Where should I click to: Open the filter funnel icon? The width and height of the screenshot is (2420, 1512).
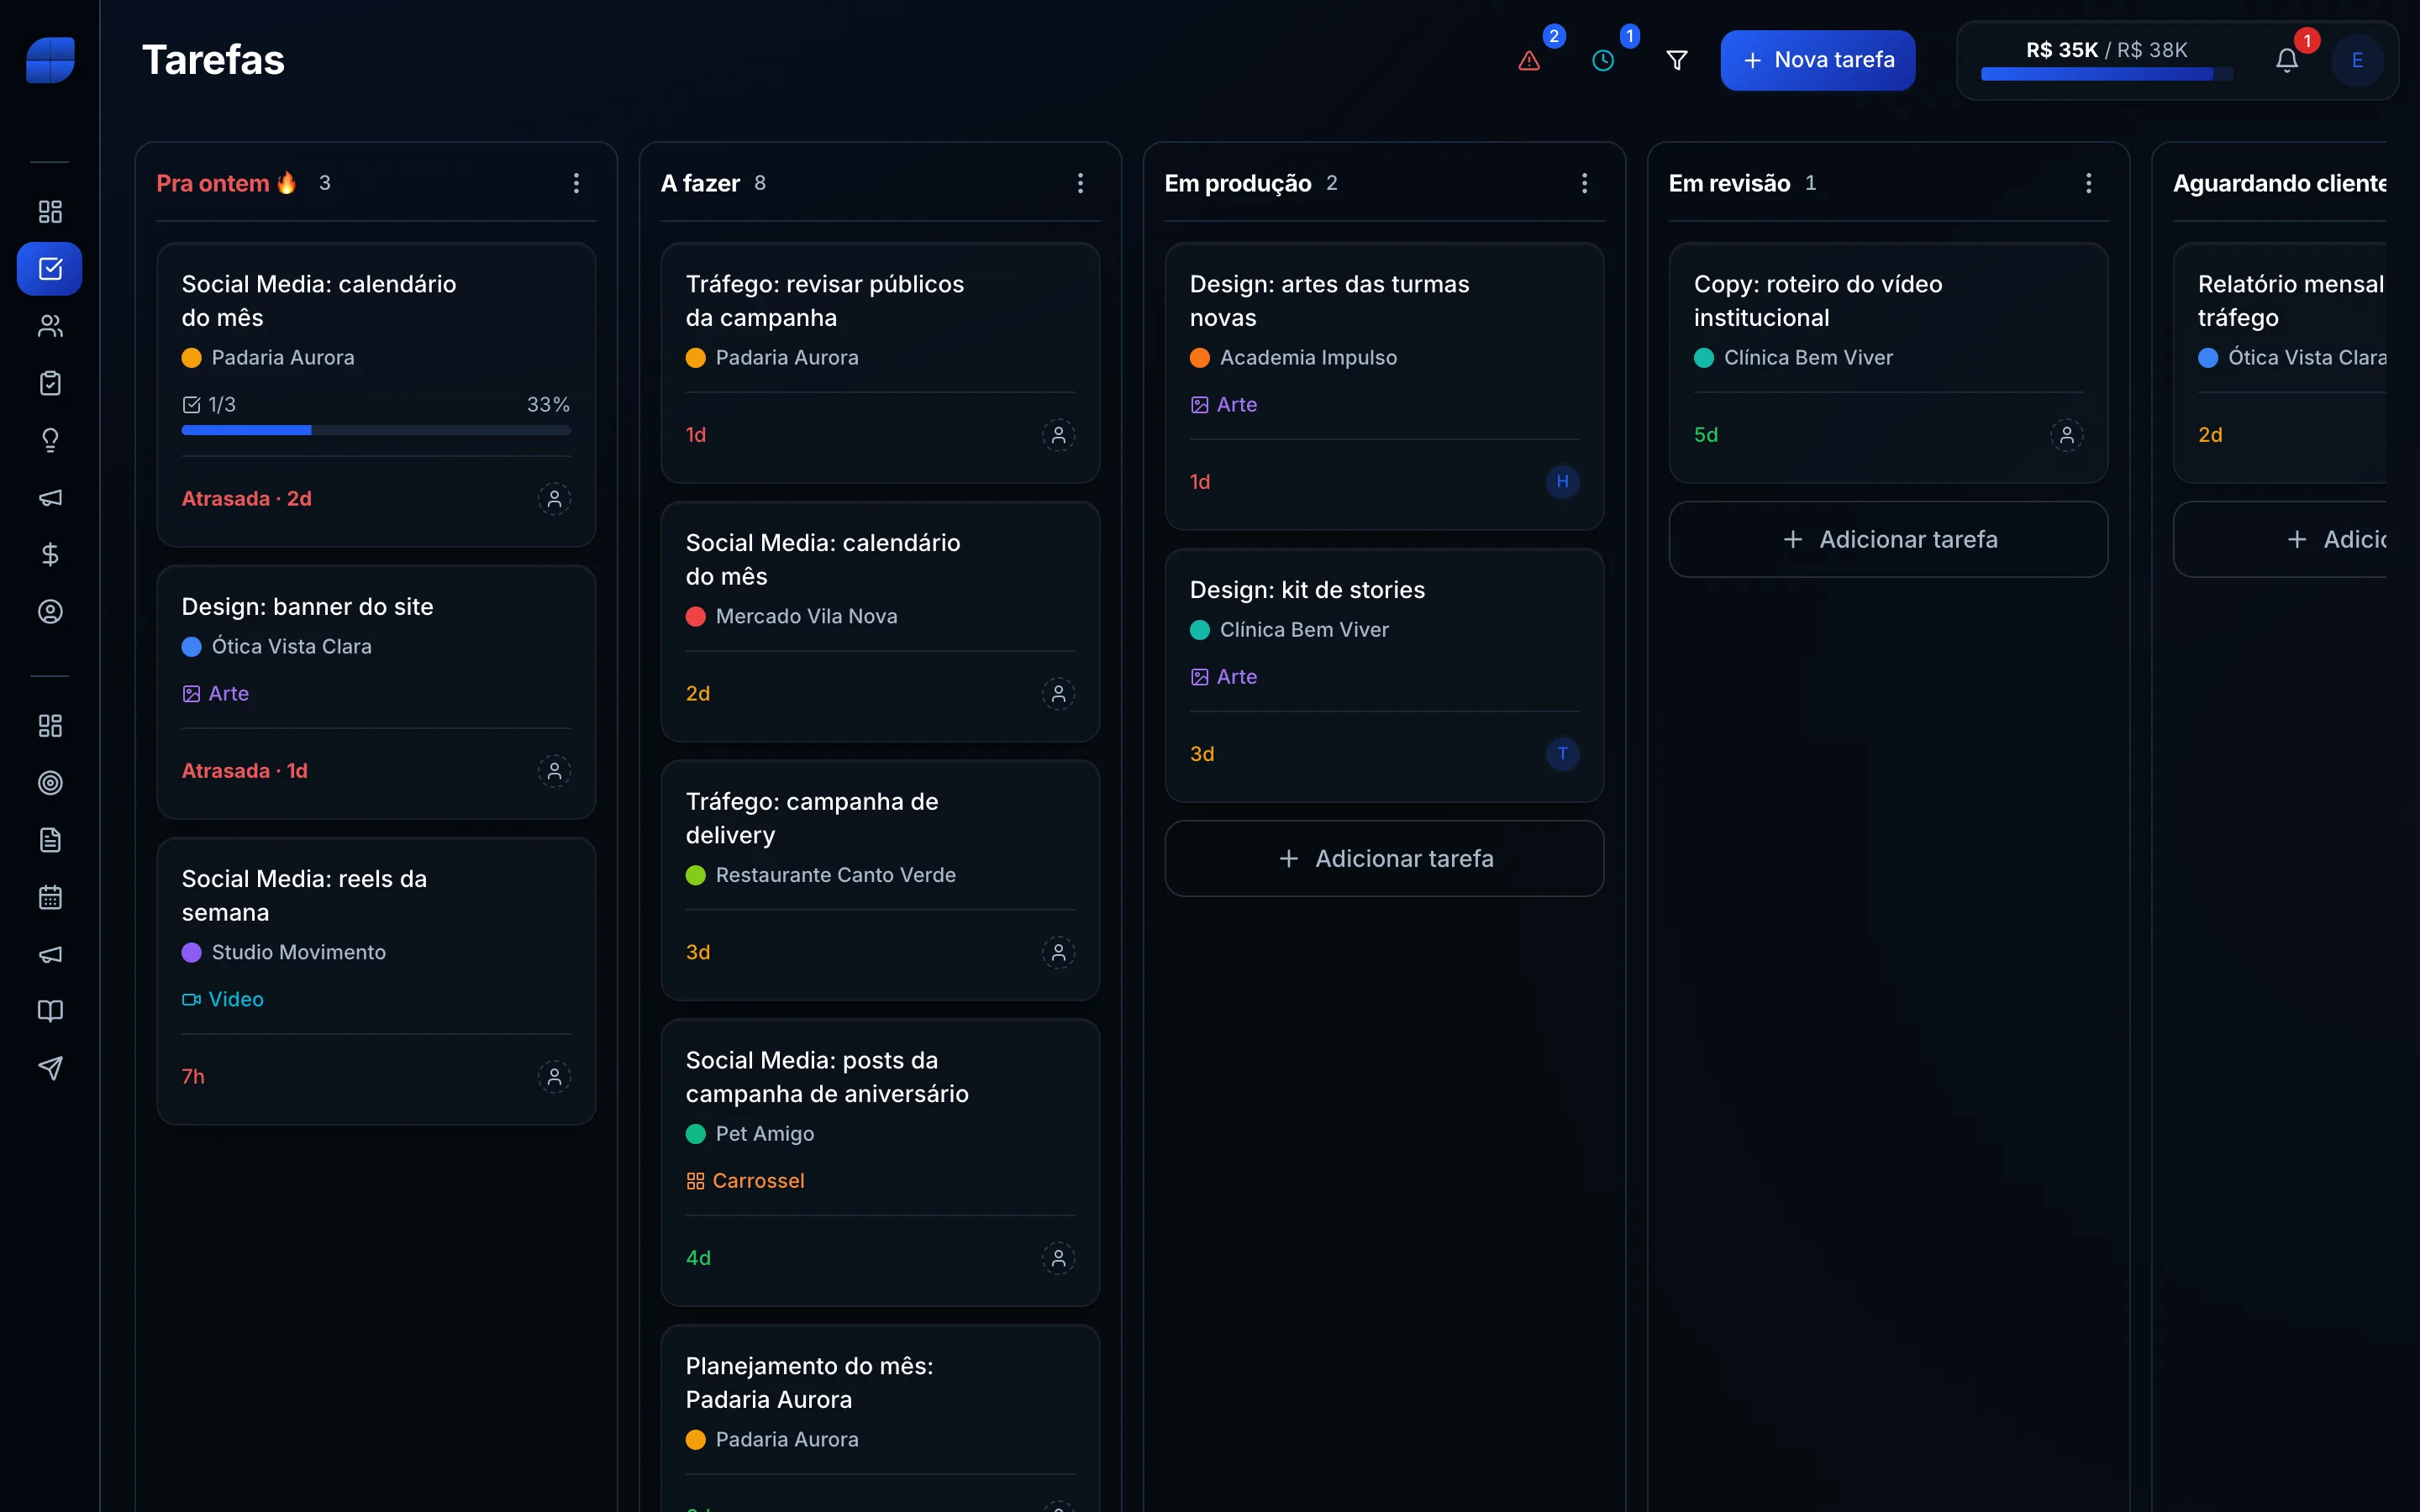[x=1677, y=61]
